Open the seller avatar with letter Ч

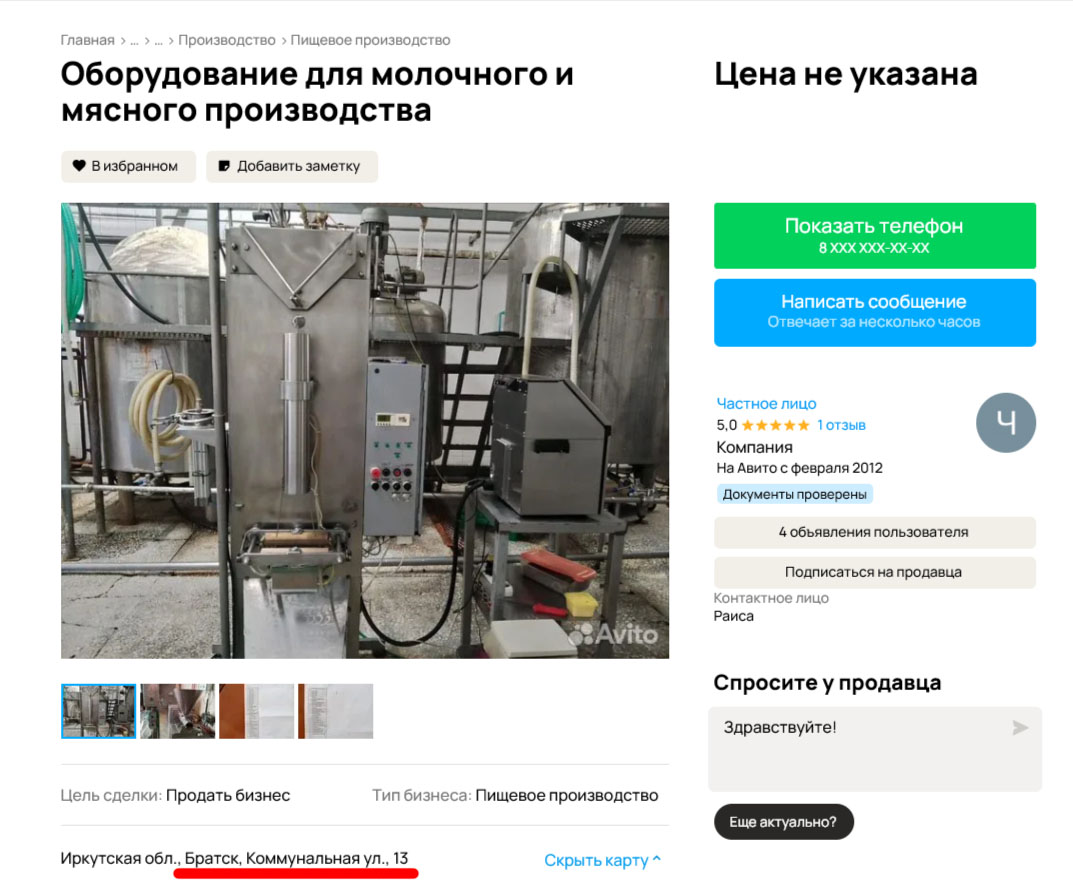click(1005, 423)
